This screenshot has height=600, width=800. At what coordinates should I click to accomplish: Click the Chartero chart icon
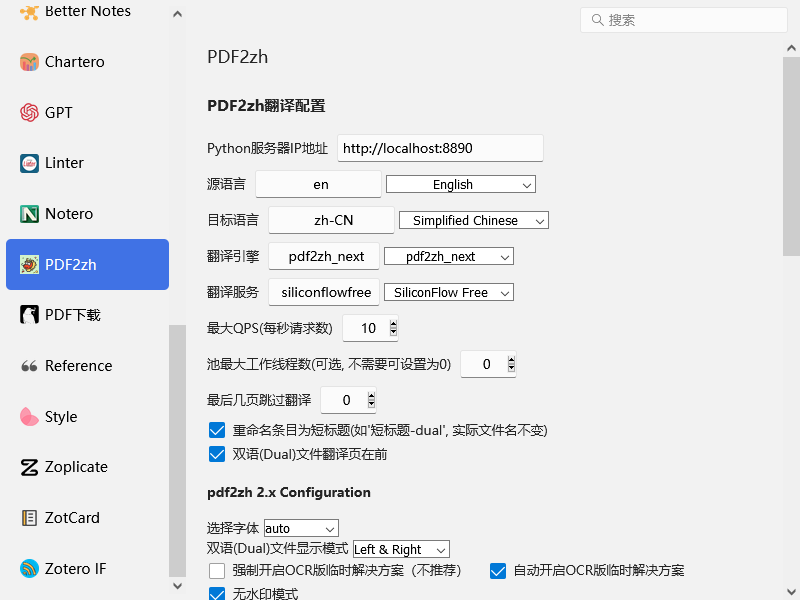tap(29, 62)
